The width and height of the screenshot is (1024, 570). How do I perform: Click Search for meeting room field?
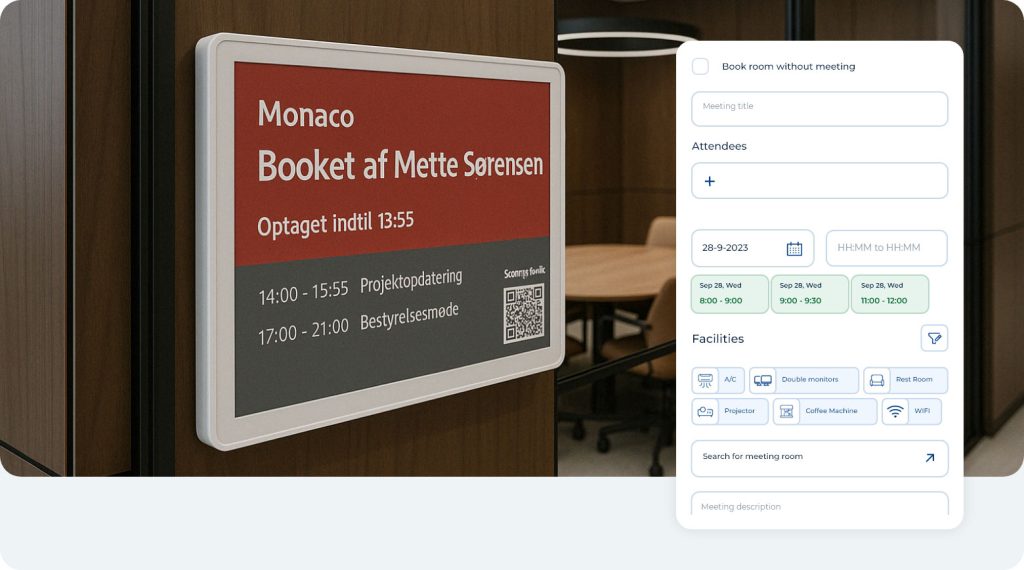click(820, 458)
